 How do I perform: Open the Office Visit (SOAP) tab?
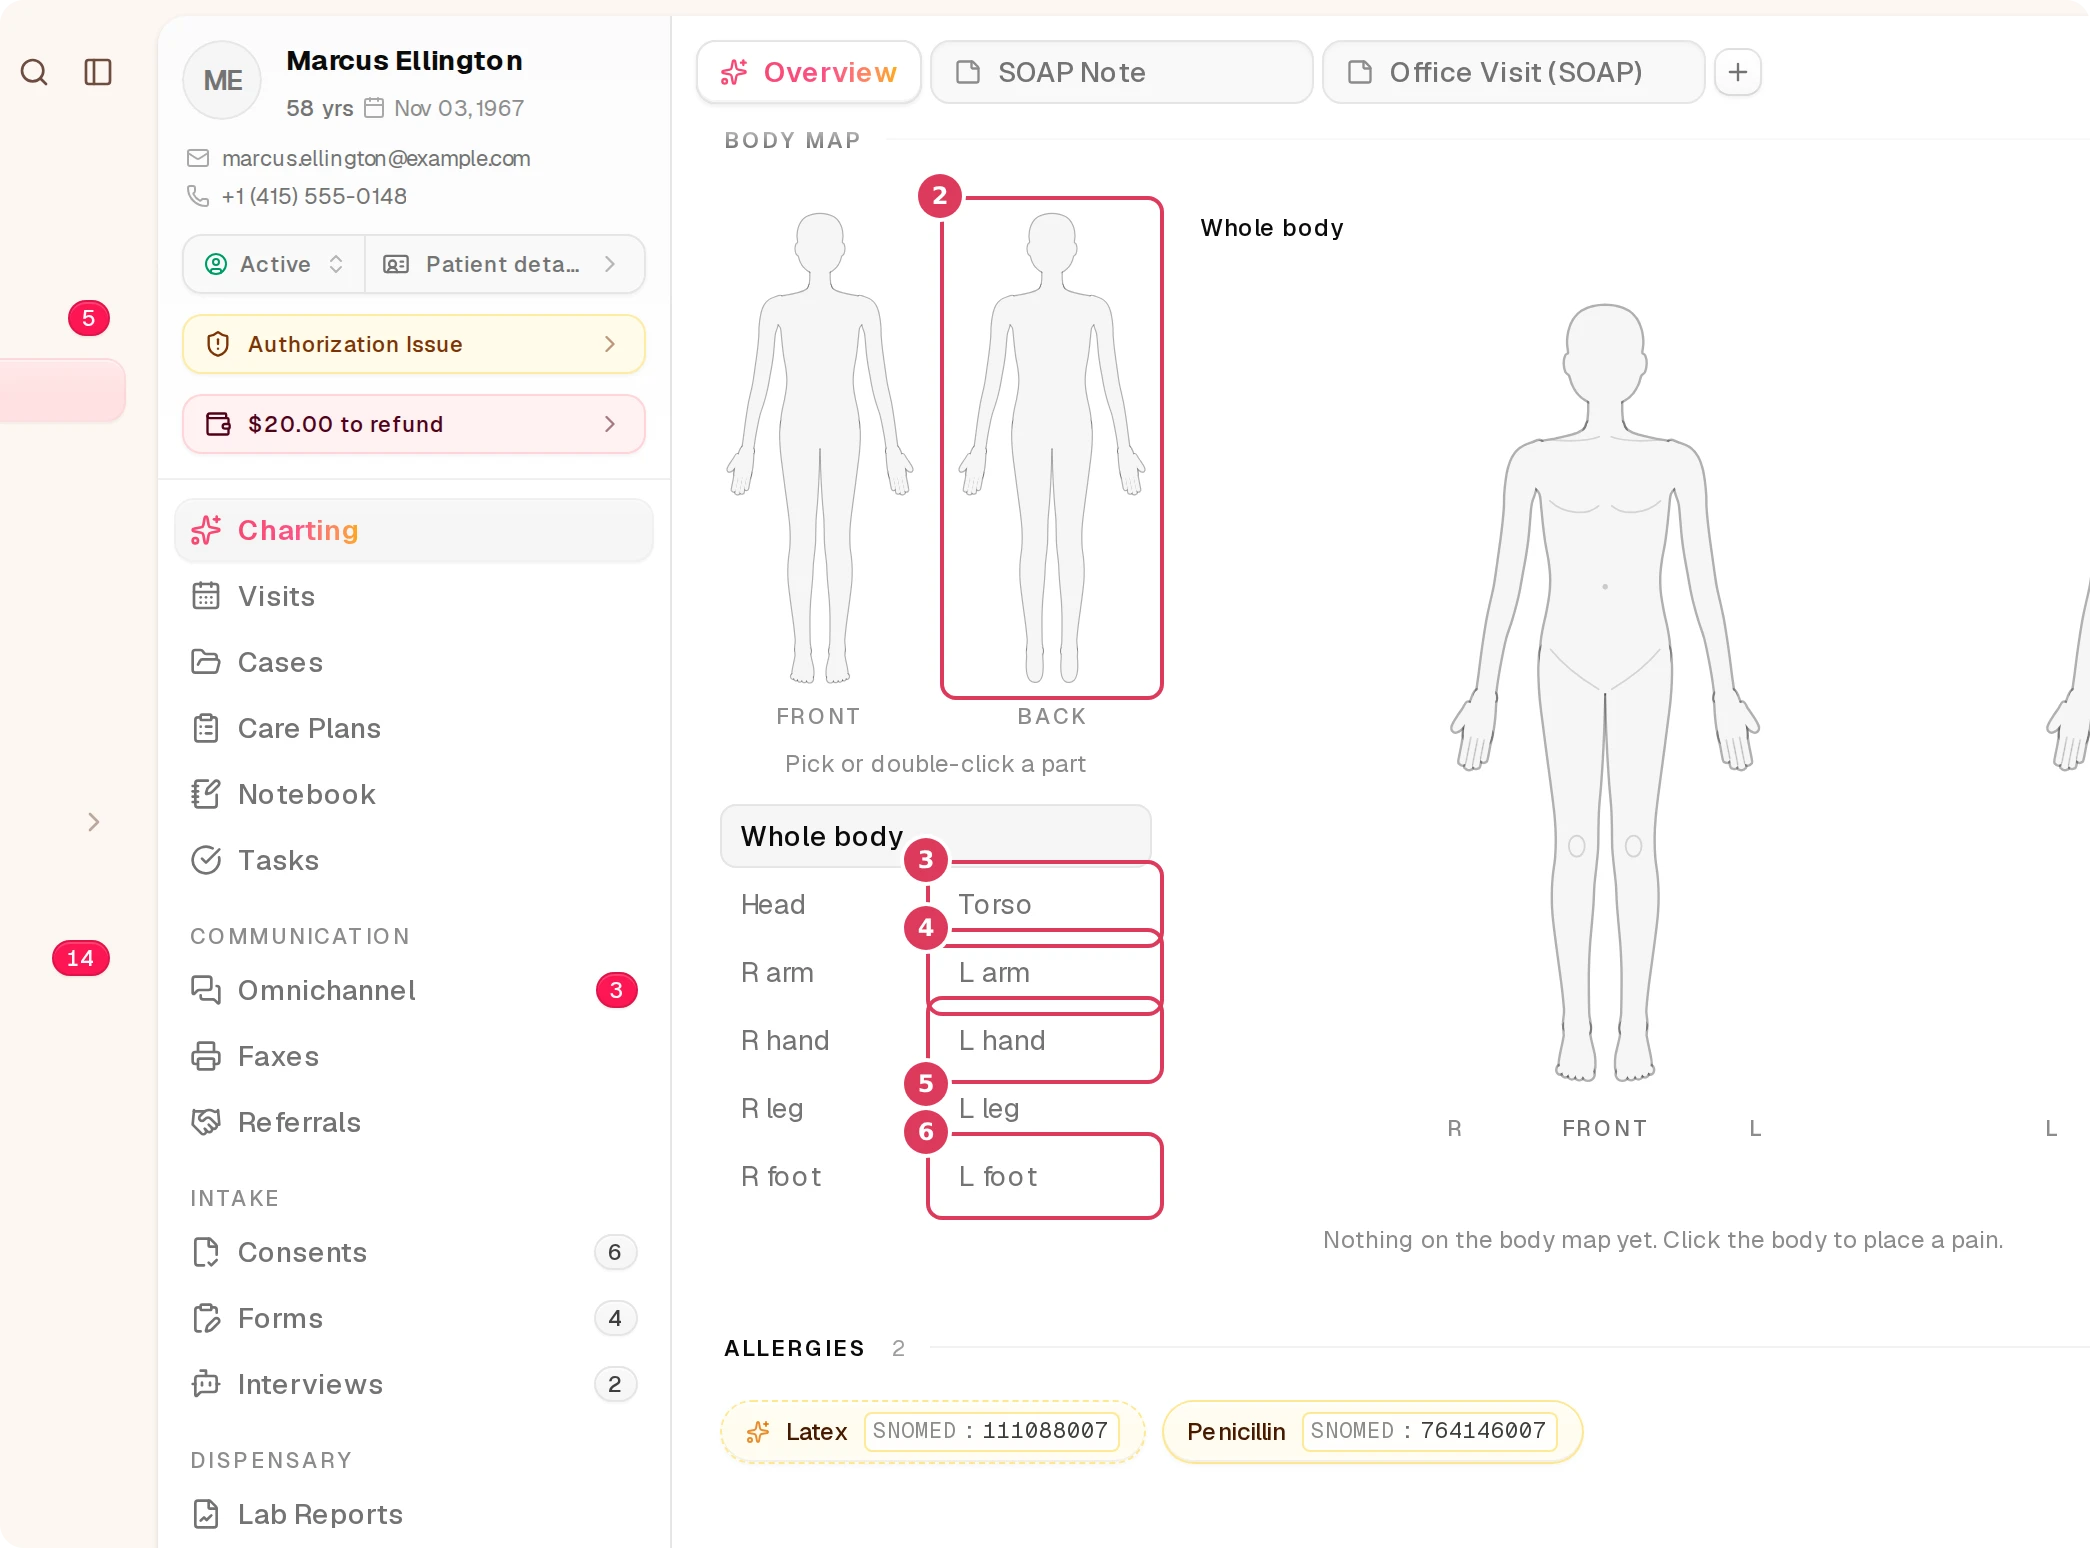[1513, 72]
